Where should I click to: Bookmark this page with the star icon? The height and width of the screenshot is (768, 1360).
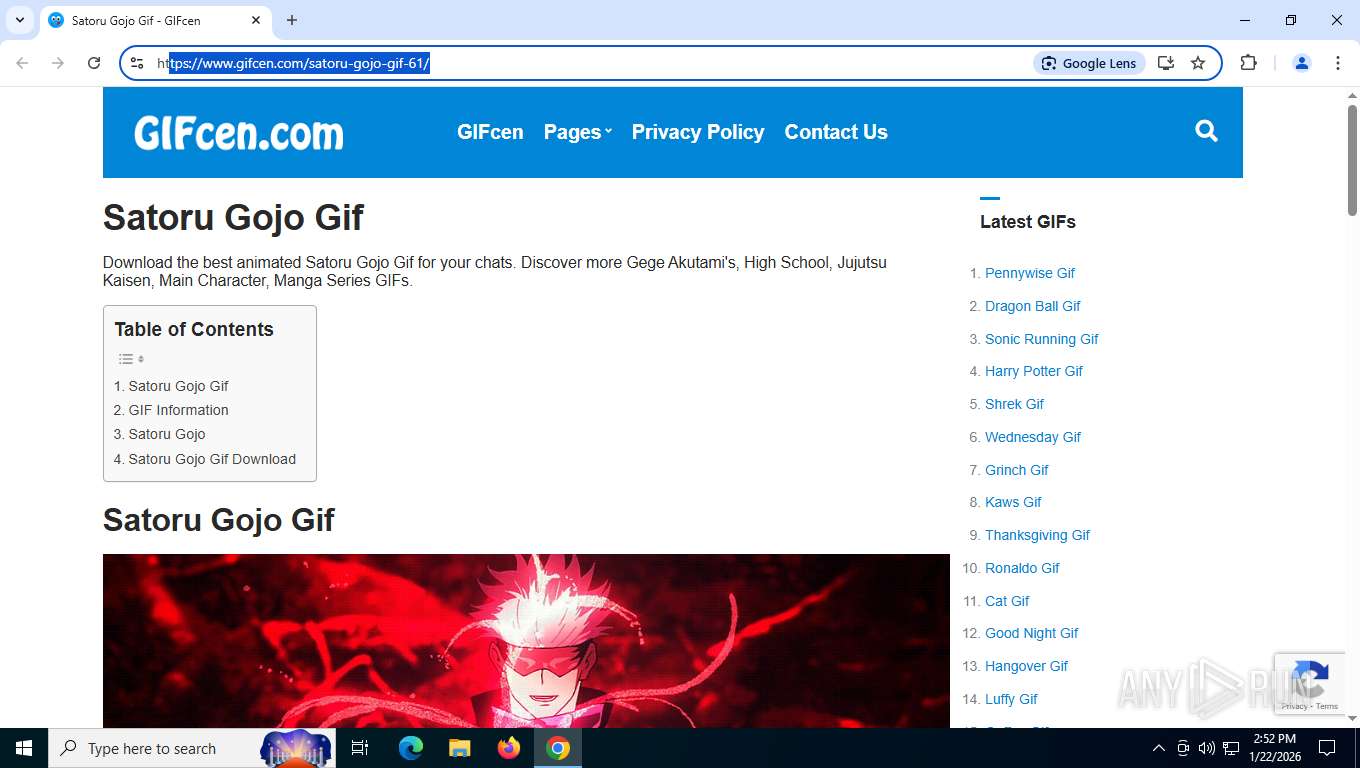[x=1198, y=63]
